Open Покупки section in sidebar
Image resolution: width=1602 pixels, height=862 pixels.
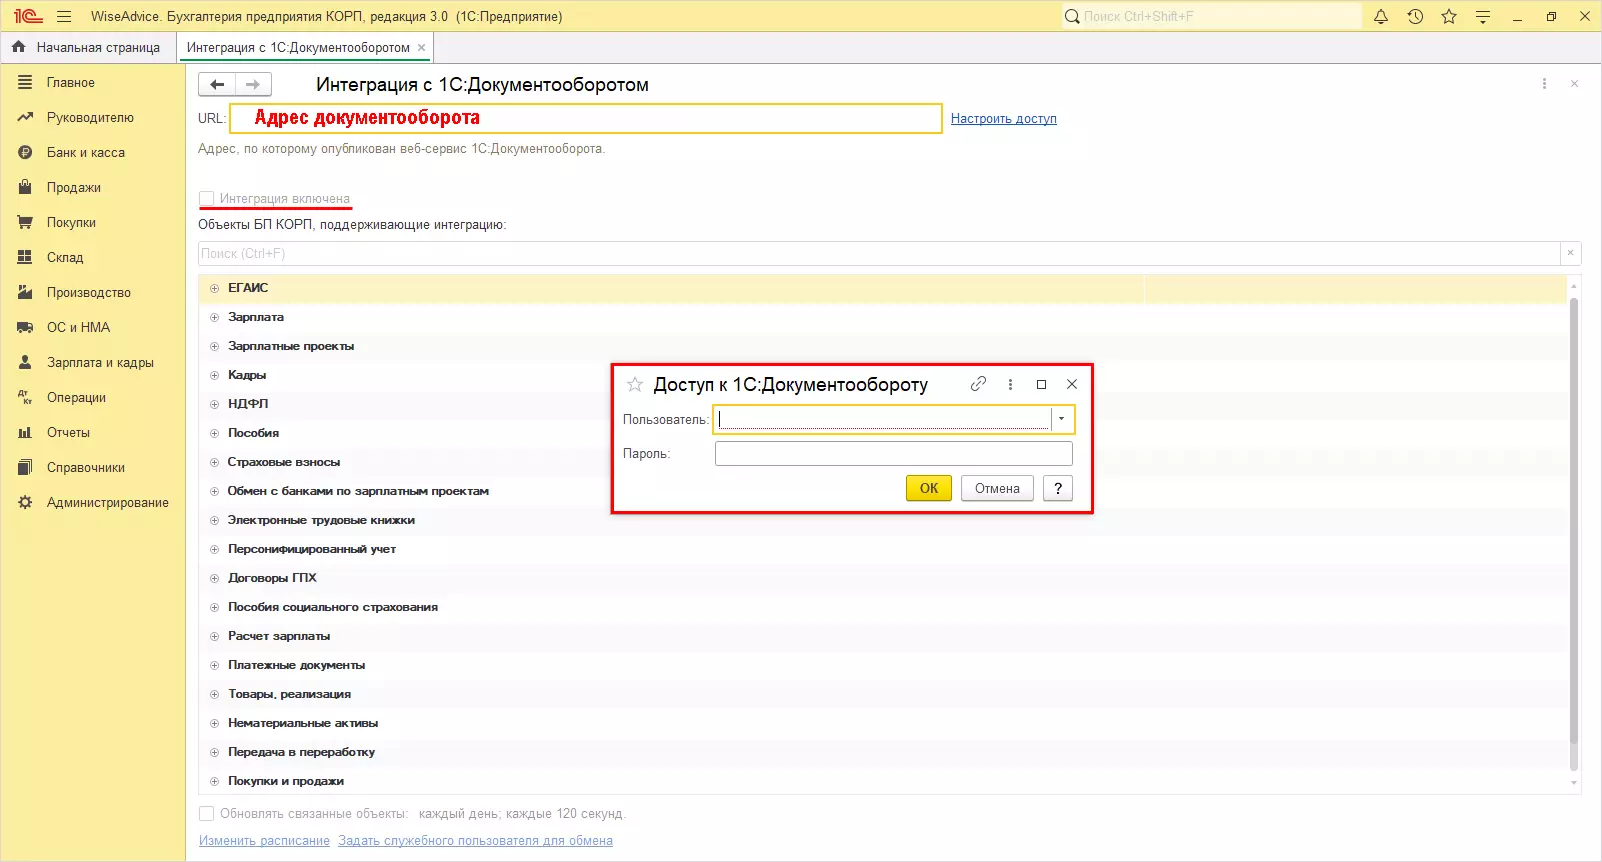[71, 223]
